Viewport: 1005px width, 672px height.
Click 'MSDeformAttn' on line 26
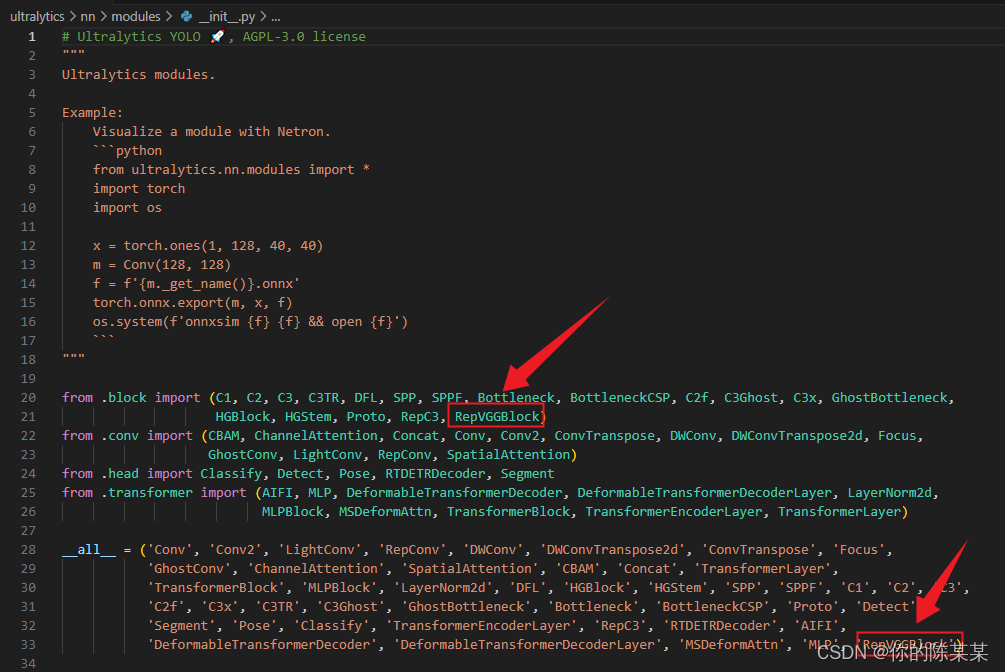pos(385,512)
